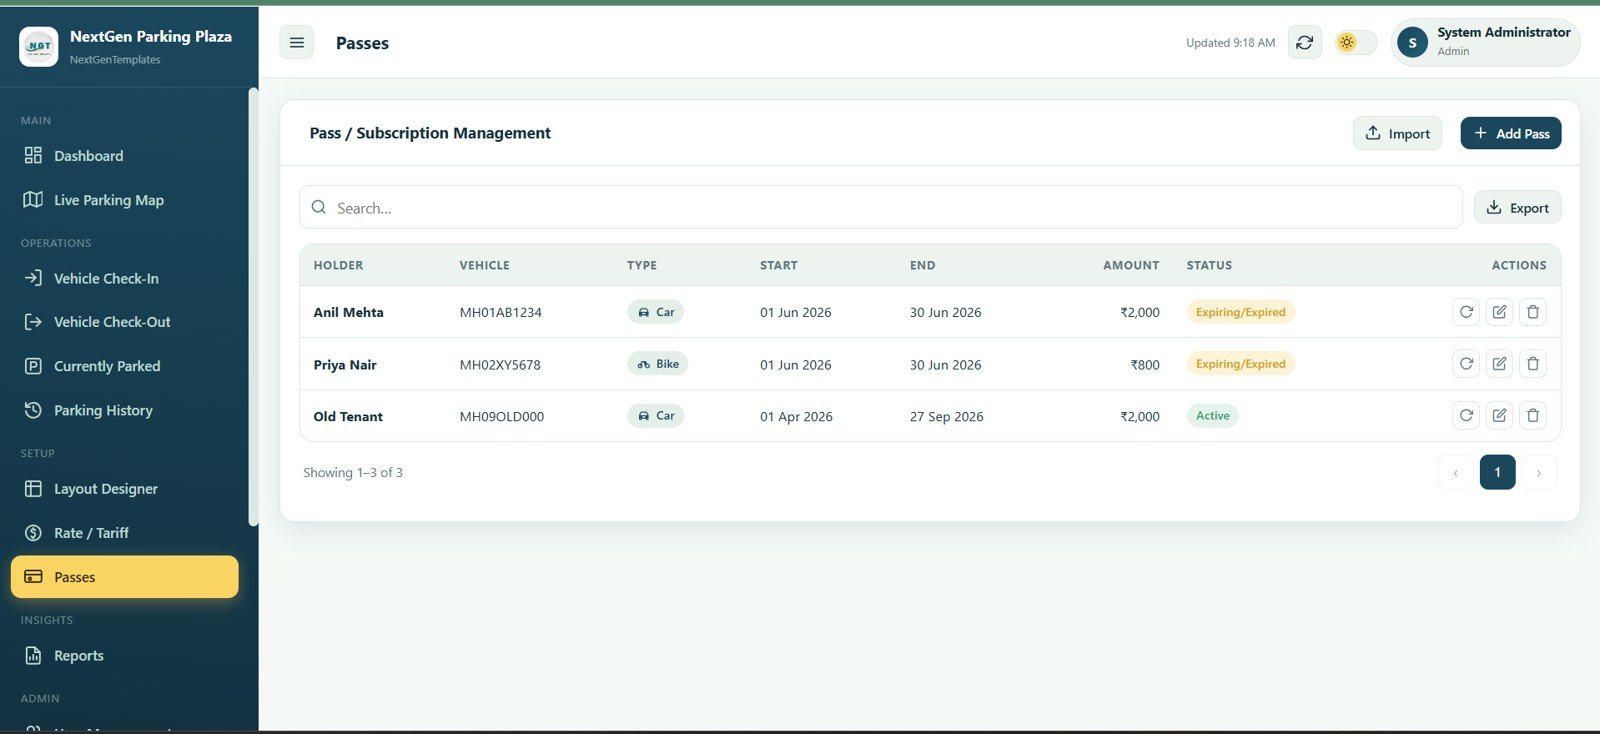1600x734 pixels.
Task: Renew Priya Nair's pass
Action: pos(1466,364)
